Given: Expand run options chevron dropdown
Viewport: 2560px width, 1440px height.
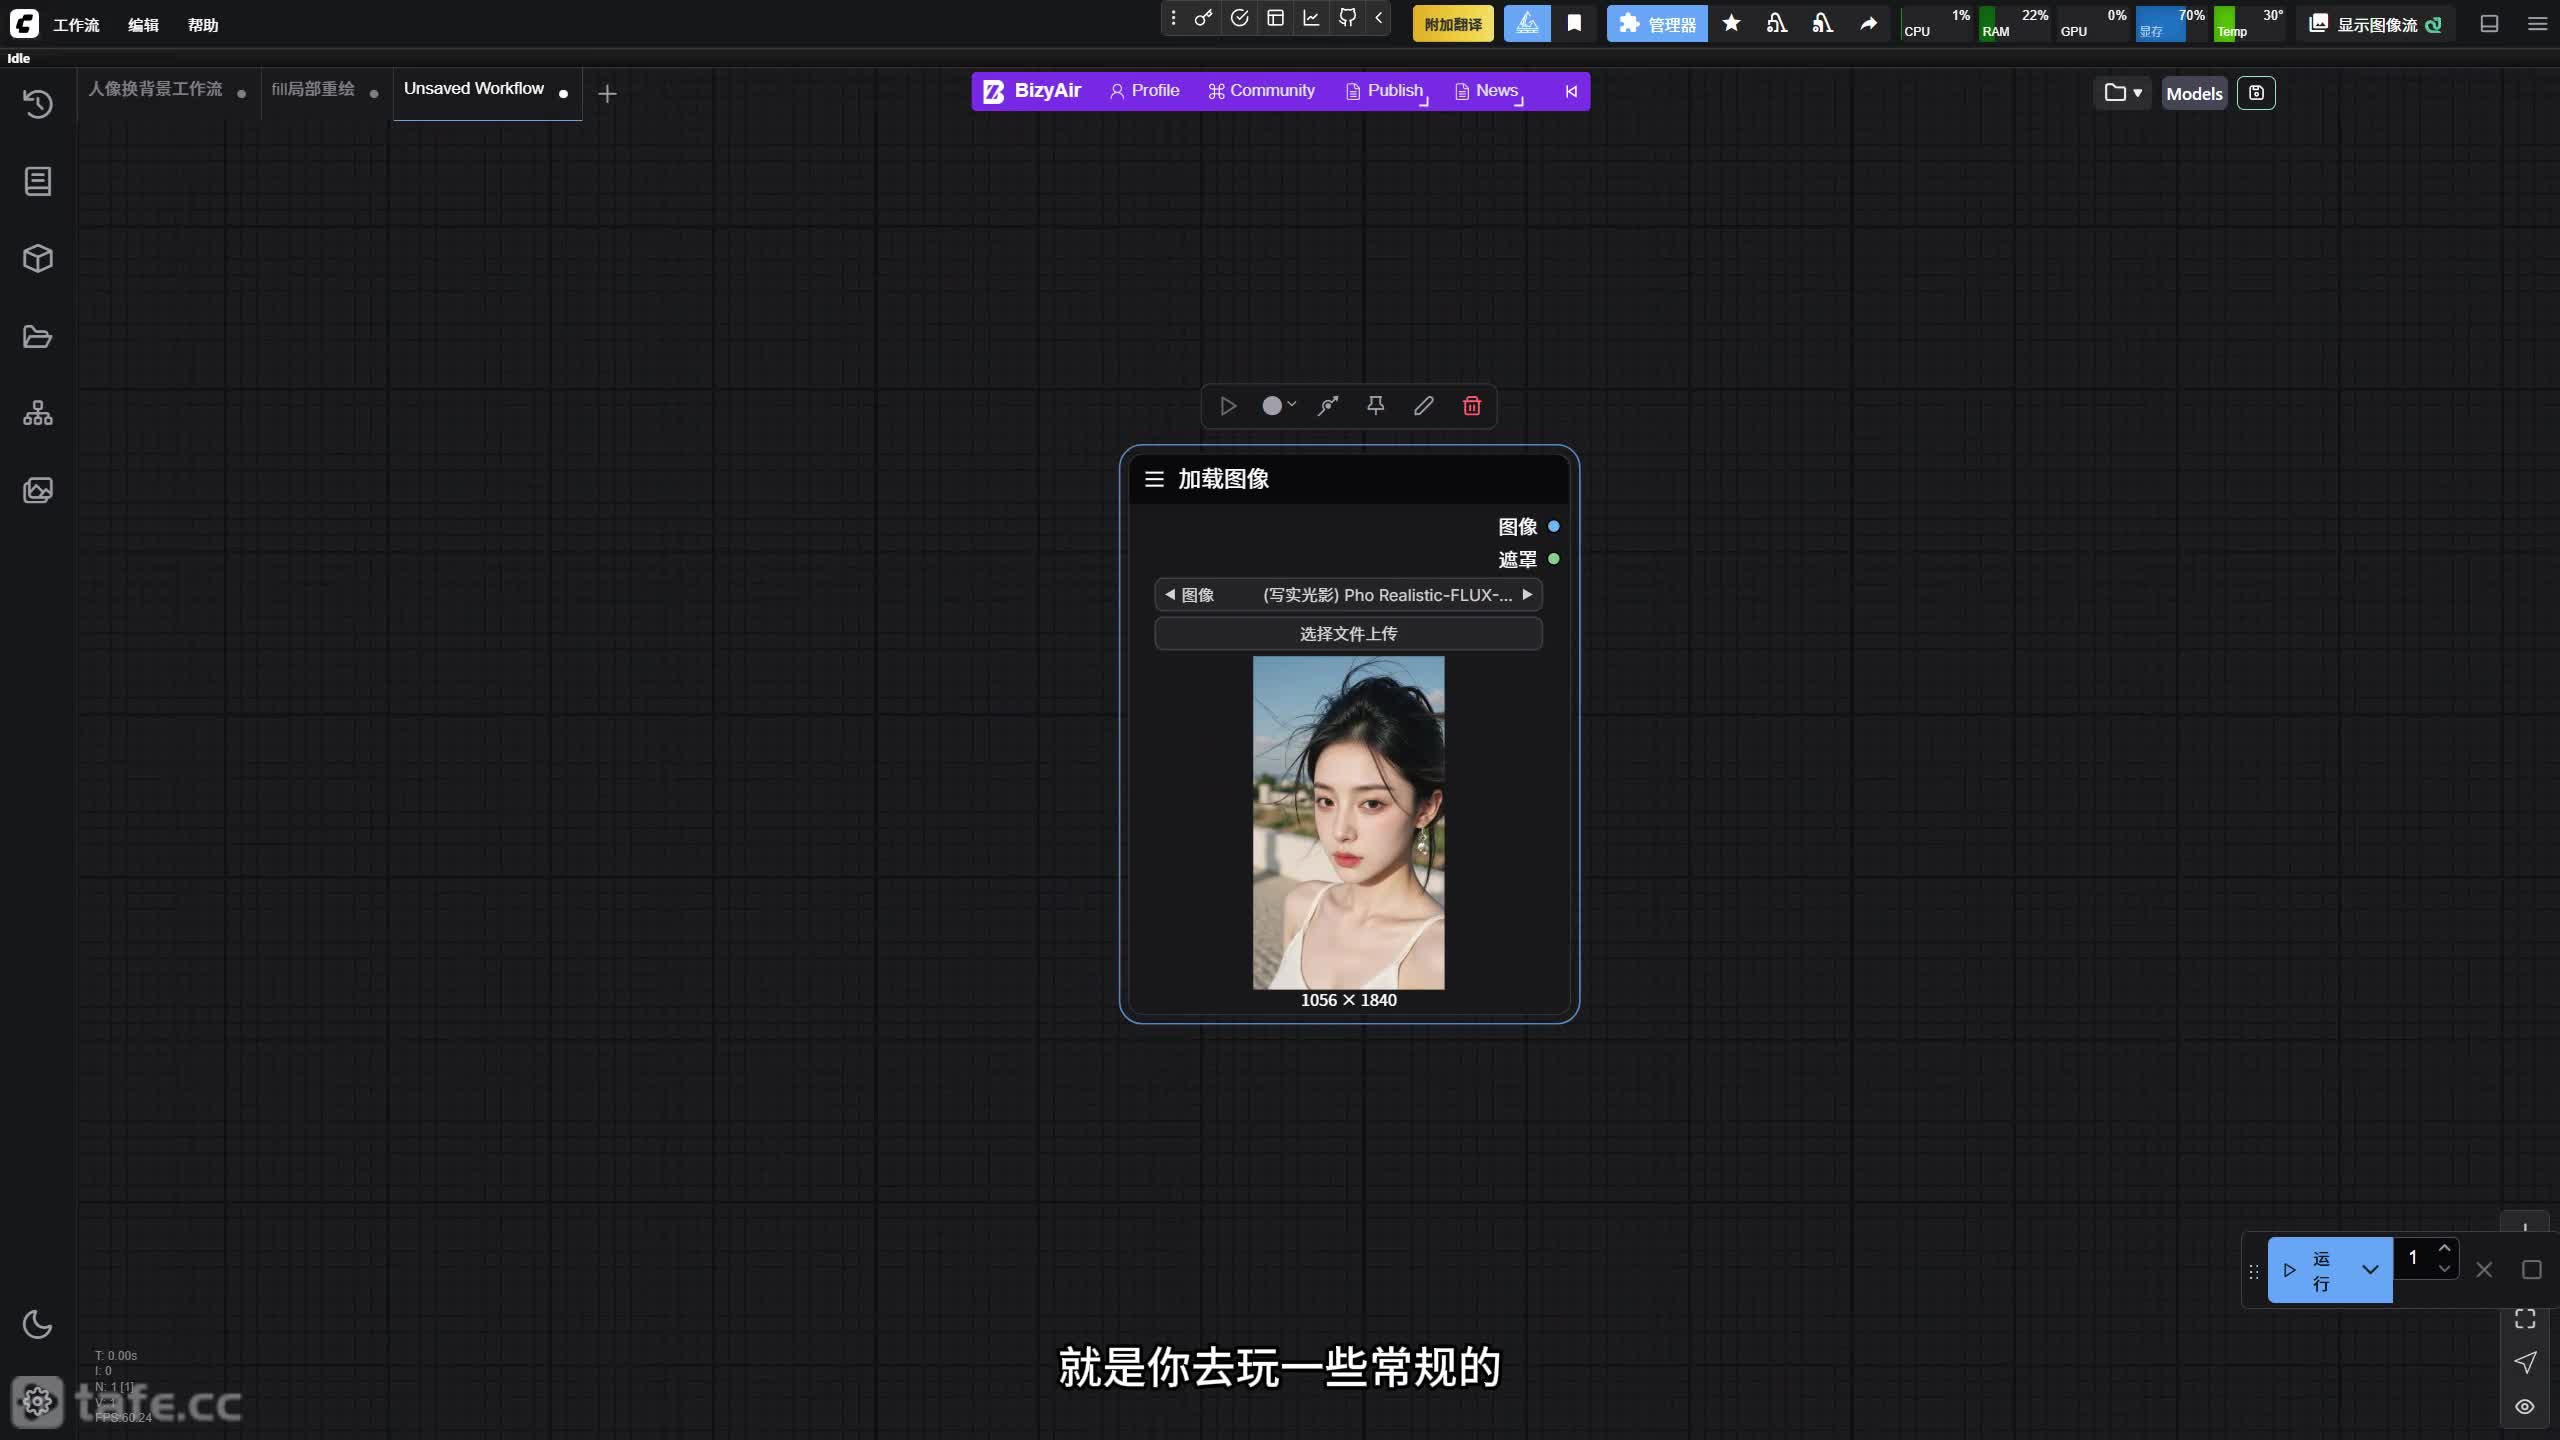Looking at the screenshot, I should (x=2370, y=1270).
